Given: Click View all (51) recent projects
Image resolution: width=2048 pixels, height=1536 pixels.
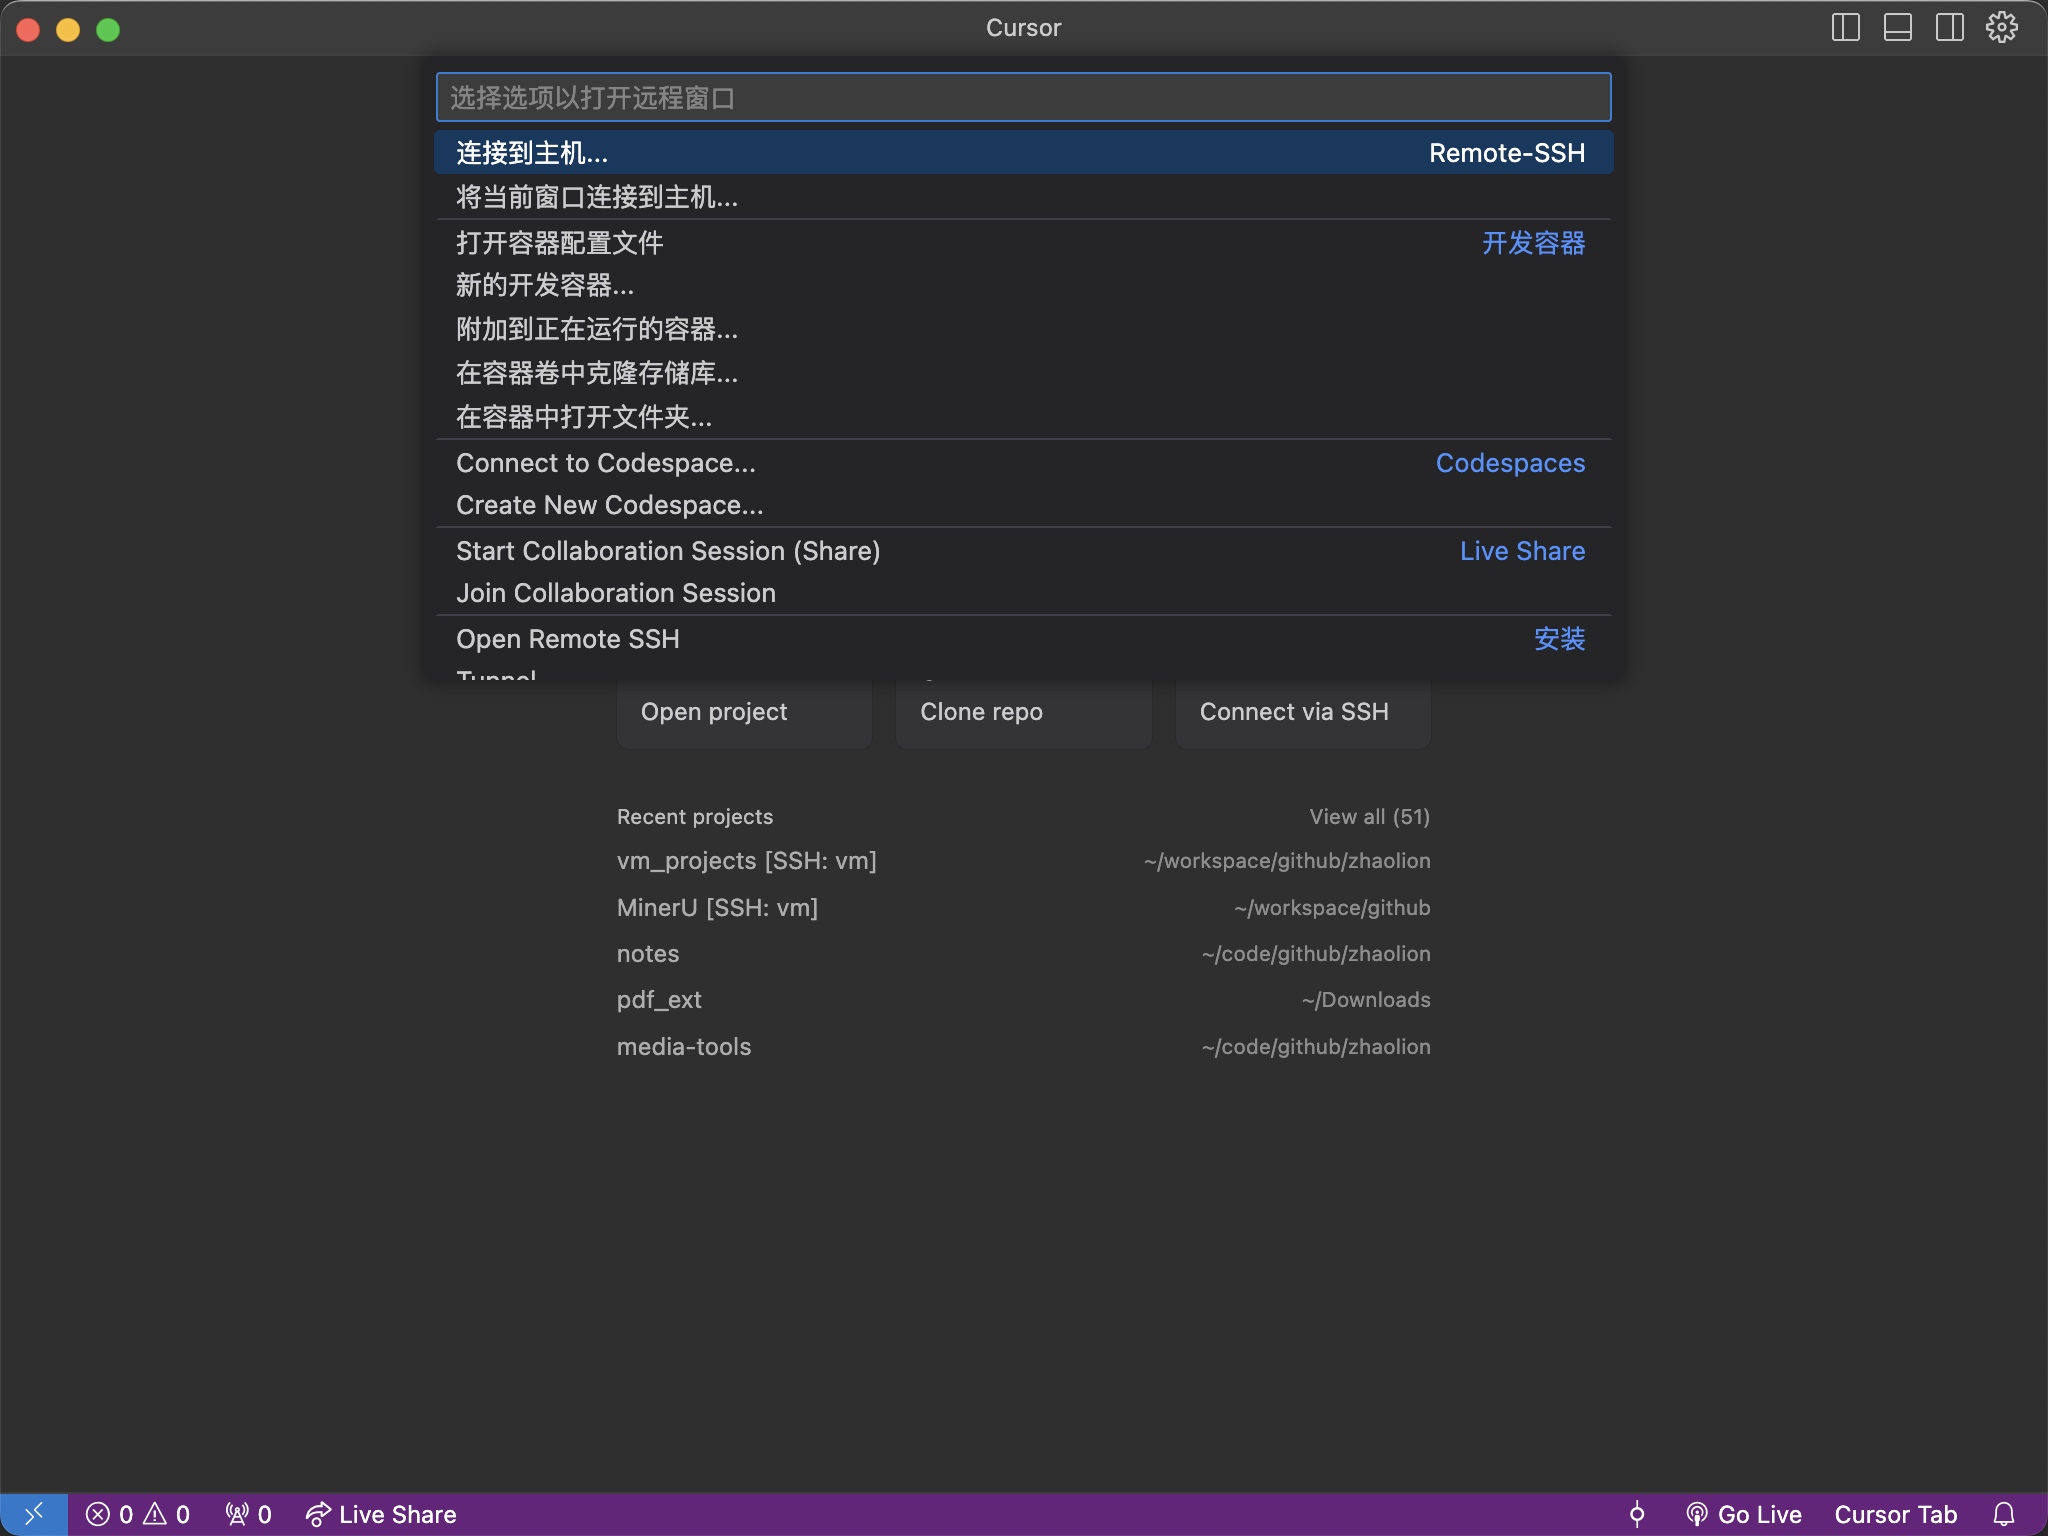Looking at the screenshot, I should tap(1369, 817).
